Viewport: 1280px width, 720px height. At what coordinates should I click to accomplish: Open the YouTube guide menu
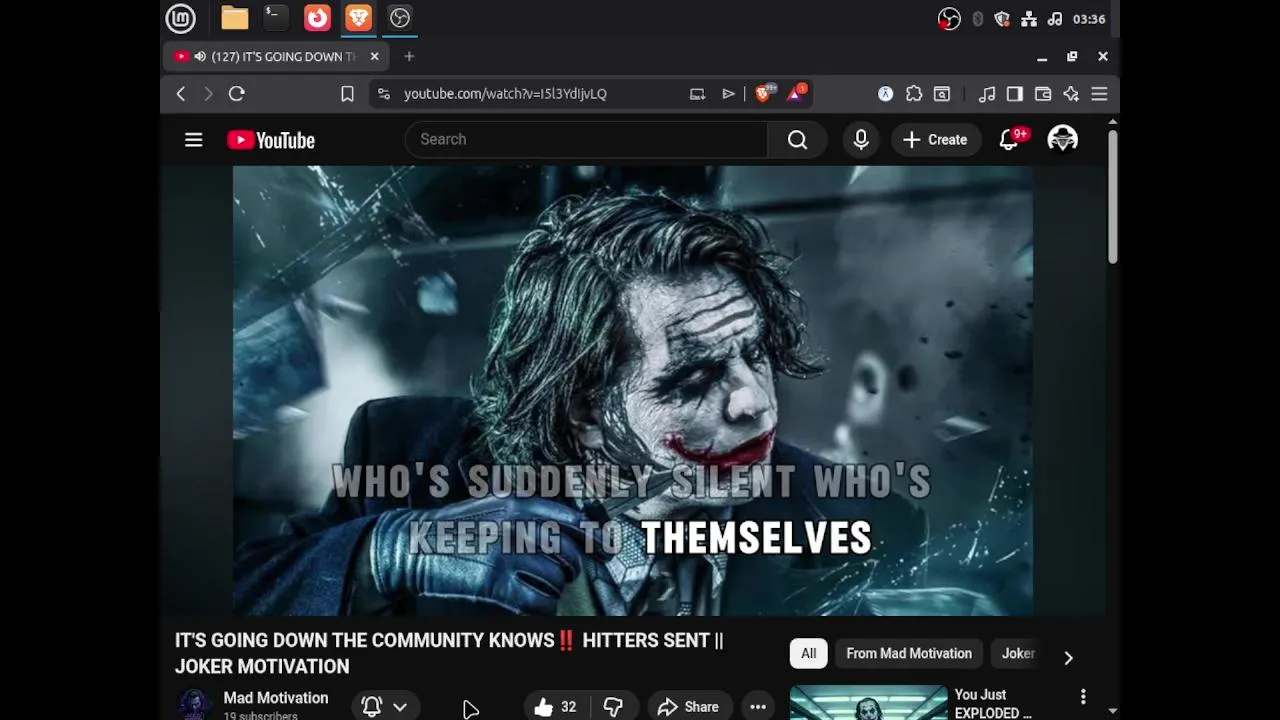click(194, 140)
